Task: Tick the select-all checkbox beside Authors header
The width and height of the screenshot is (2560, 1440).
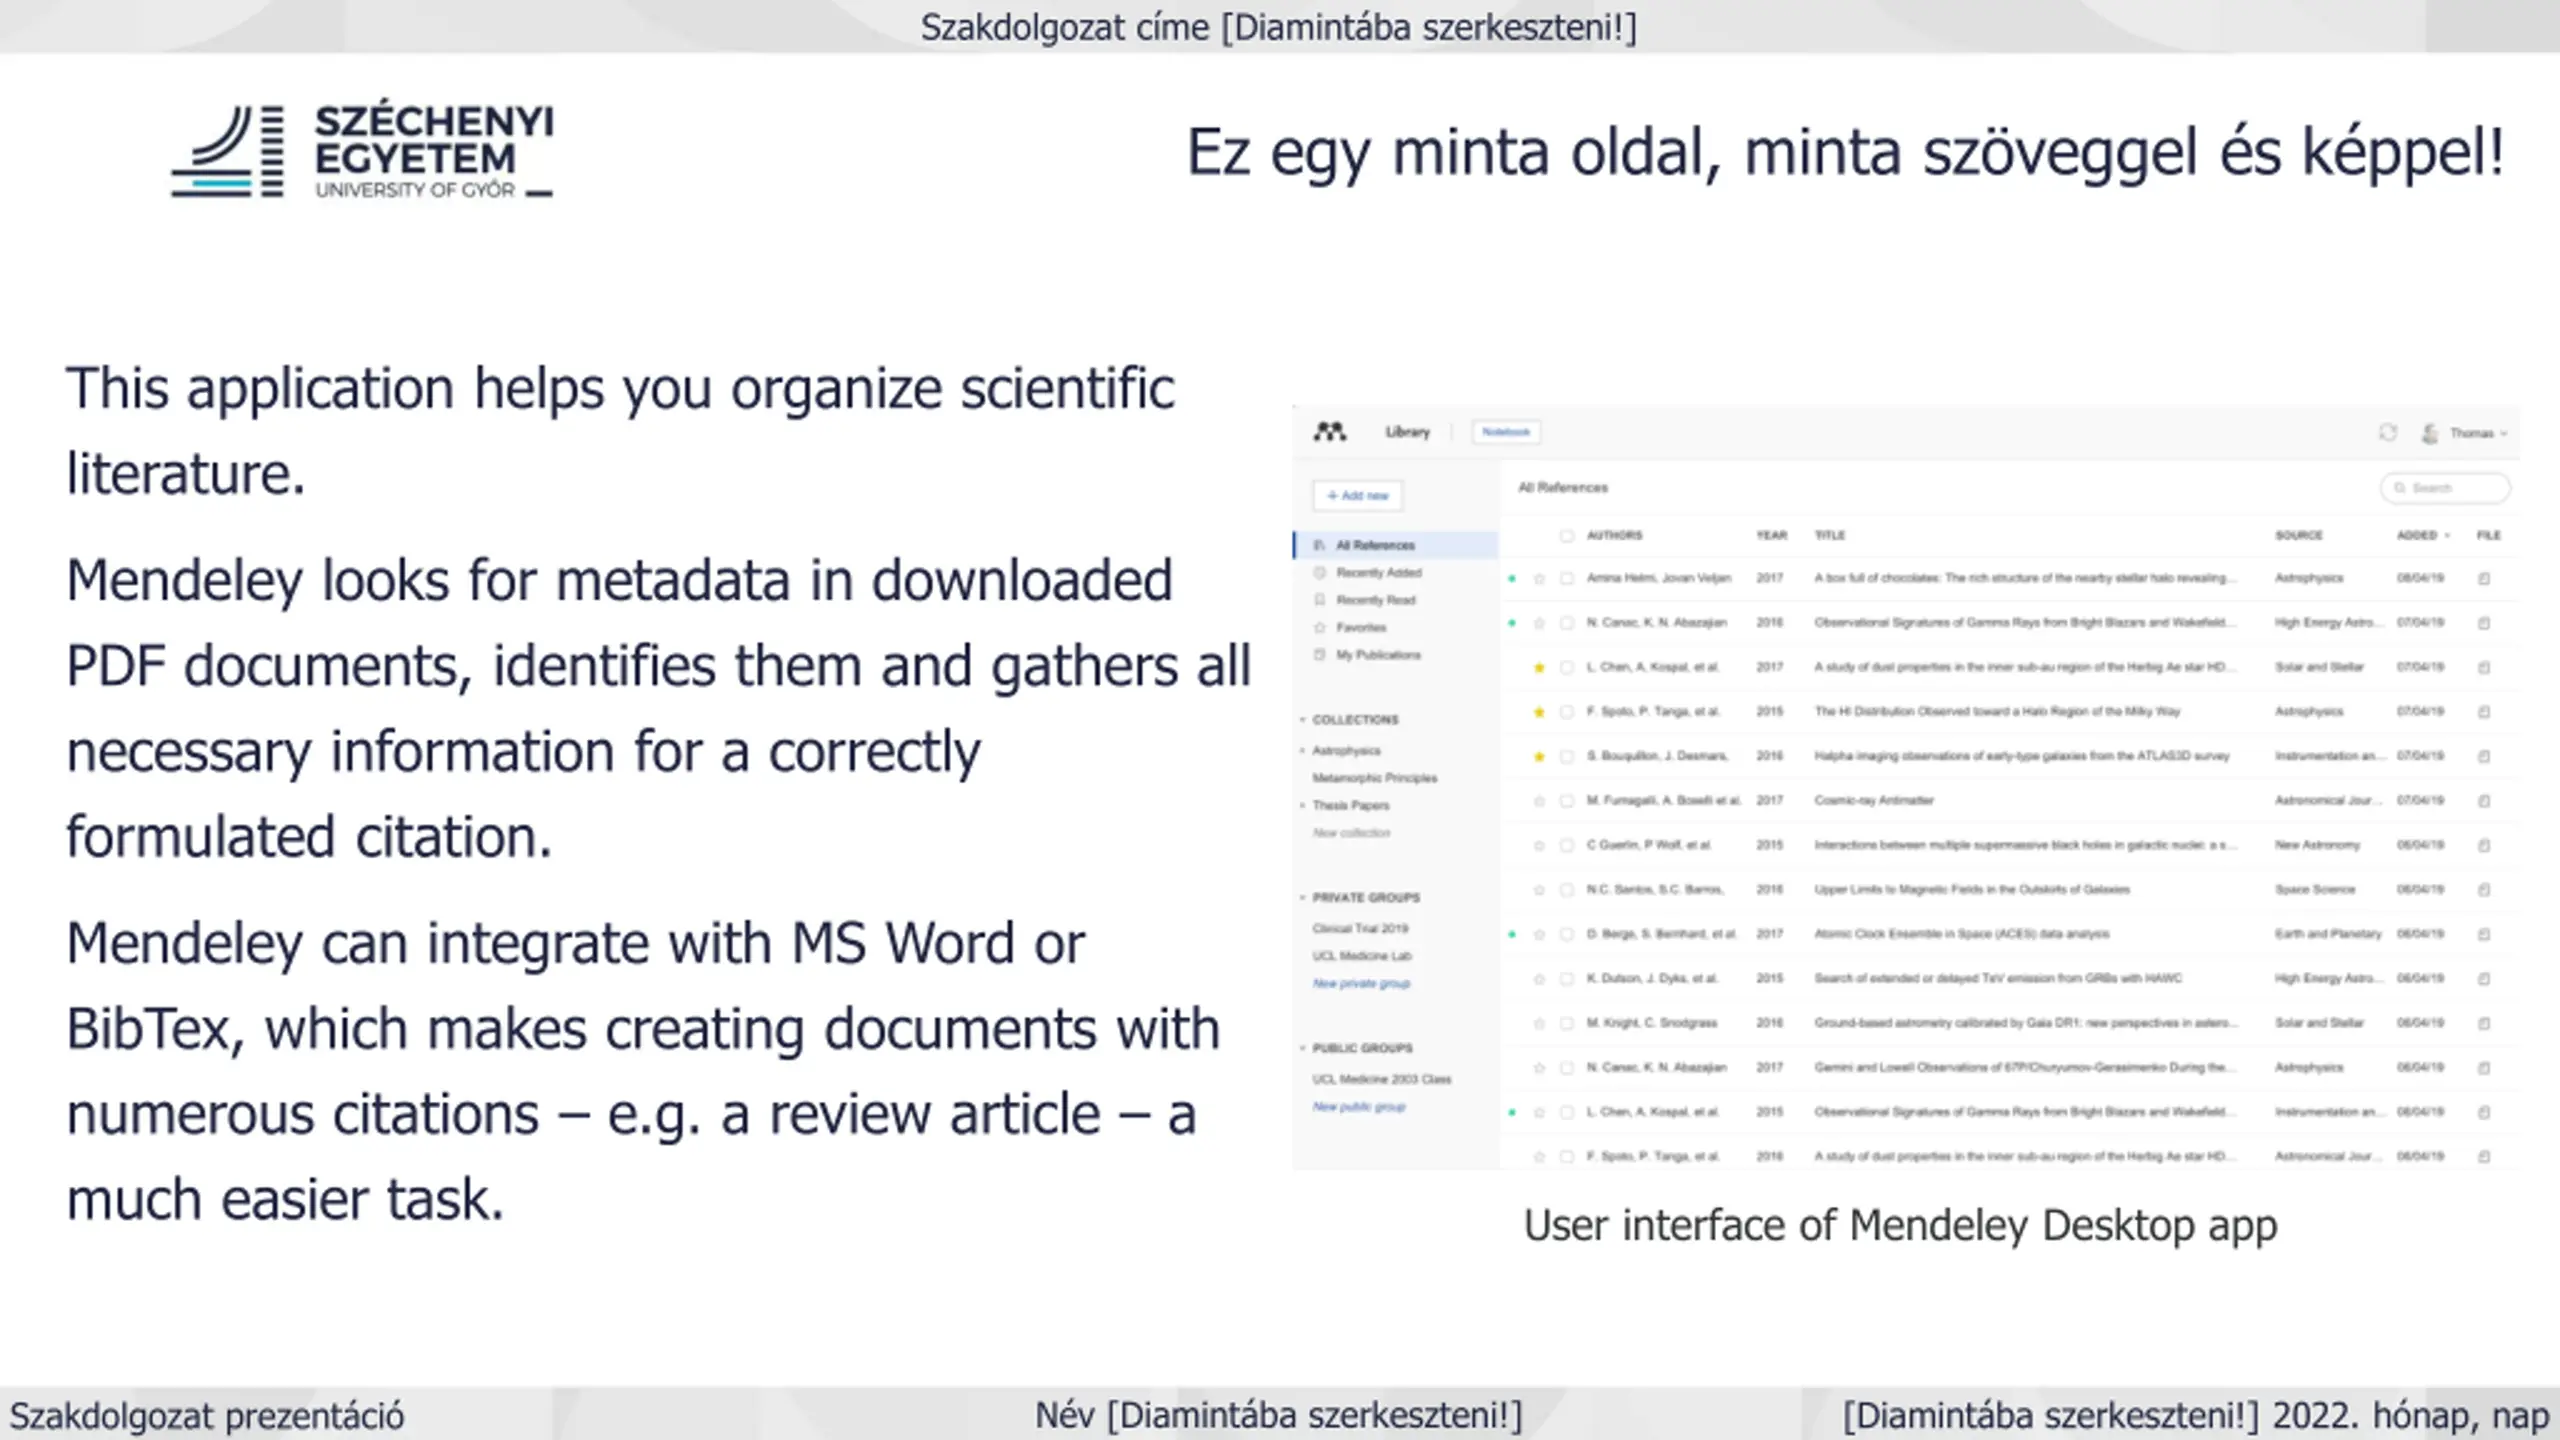Action: click(1567, 536)
